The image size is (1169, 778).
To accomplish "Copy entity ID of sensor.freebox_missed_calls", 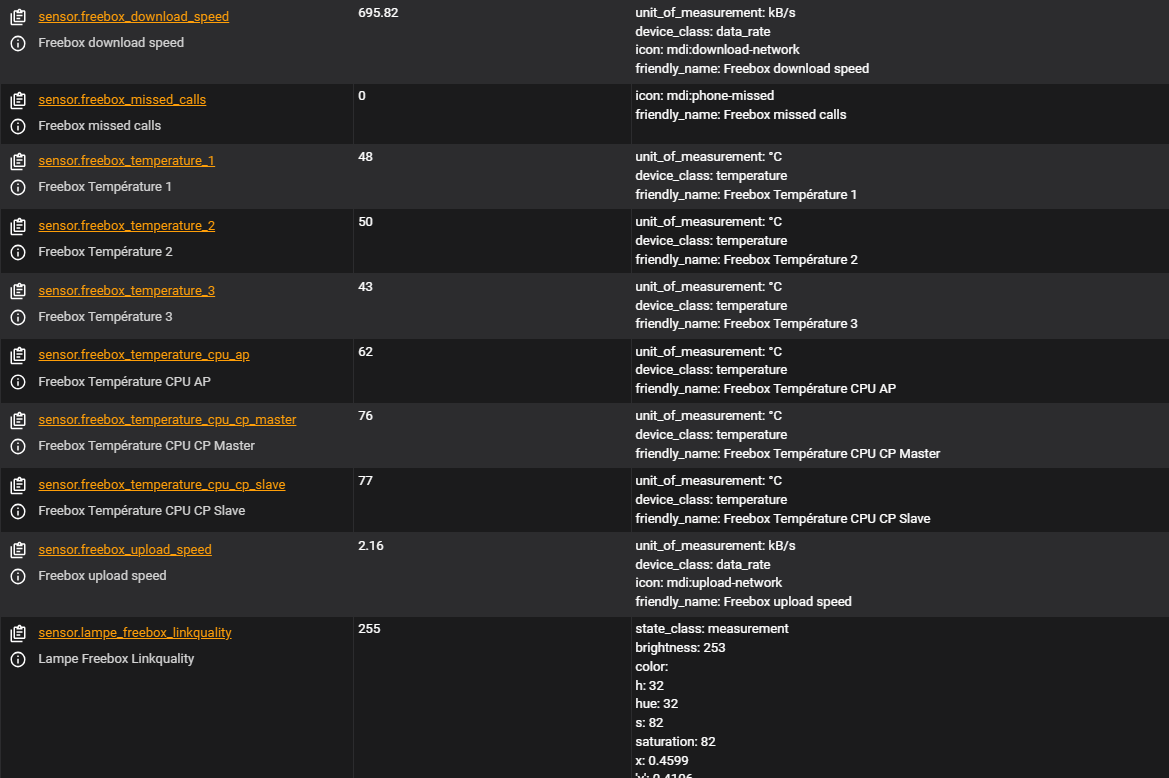I will pos(18,100).
